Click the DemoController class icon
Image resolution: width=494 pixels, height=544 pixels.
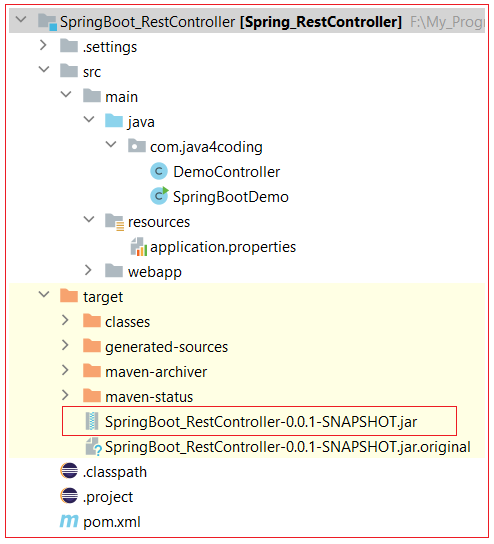[159, 171]
